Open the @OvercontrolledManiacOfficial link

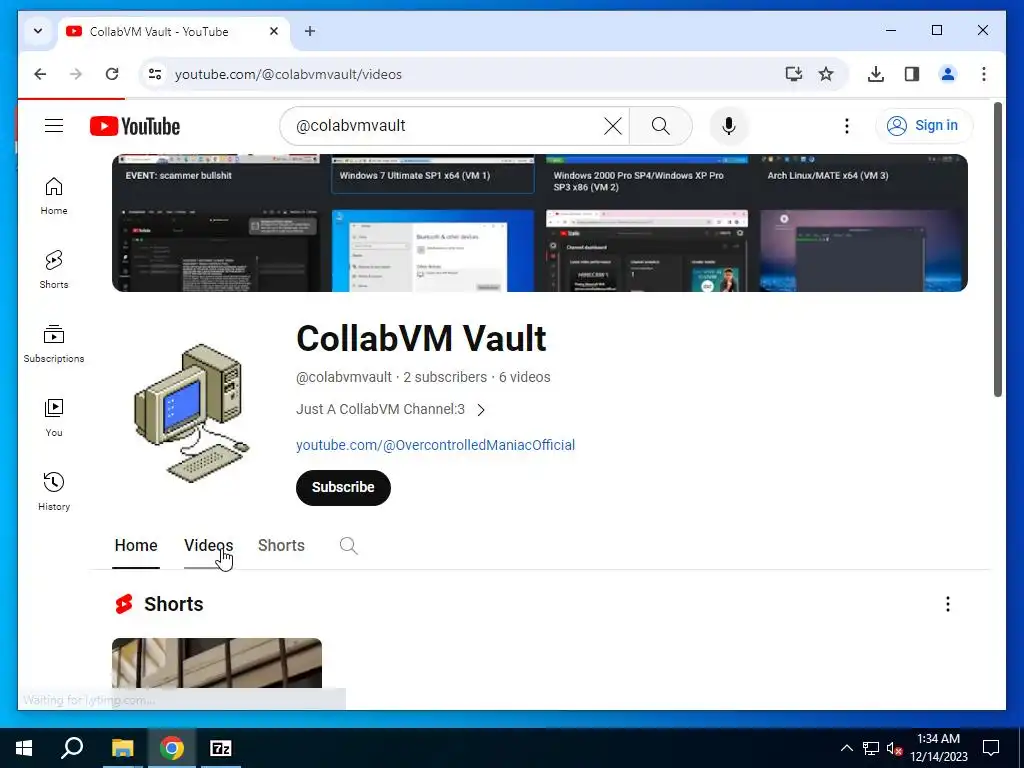(436, 445)
